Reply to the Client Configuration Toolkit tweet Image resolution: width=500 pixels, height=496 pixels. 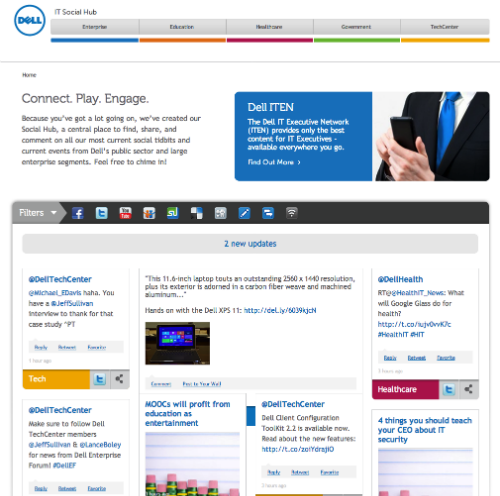click(x=274, y=472)
